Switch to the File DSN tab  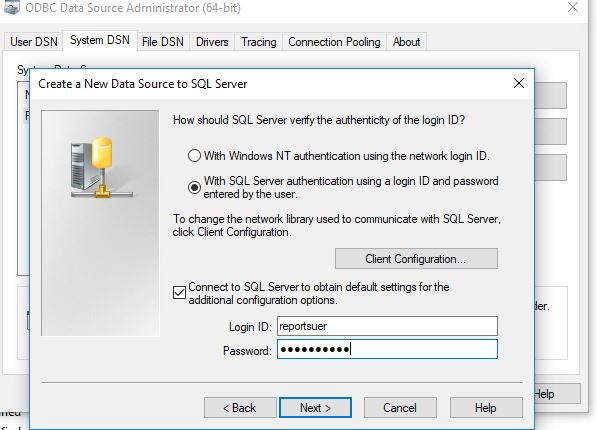point(163,42)
